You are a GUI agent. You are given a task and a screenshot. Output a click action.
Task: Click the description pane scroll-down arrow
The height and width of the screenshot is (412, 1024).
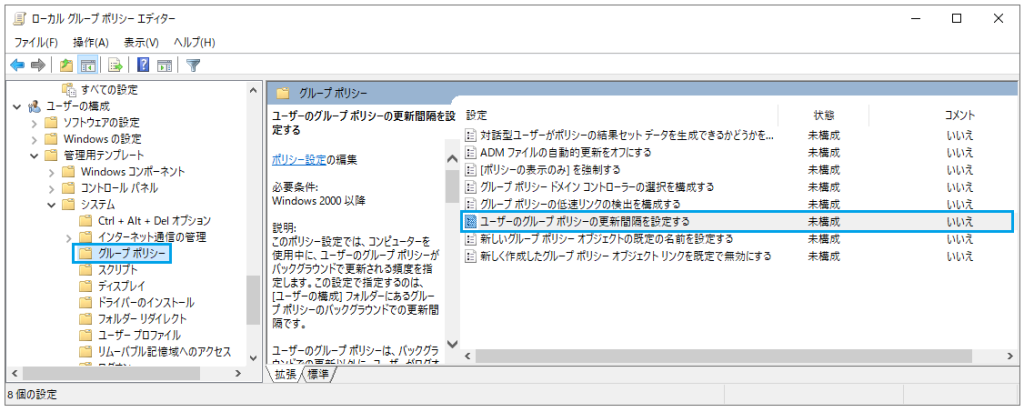(452, 344)
